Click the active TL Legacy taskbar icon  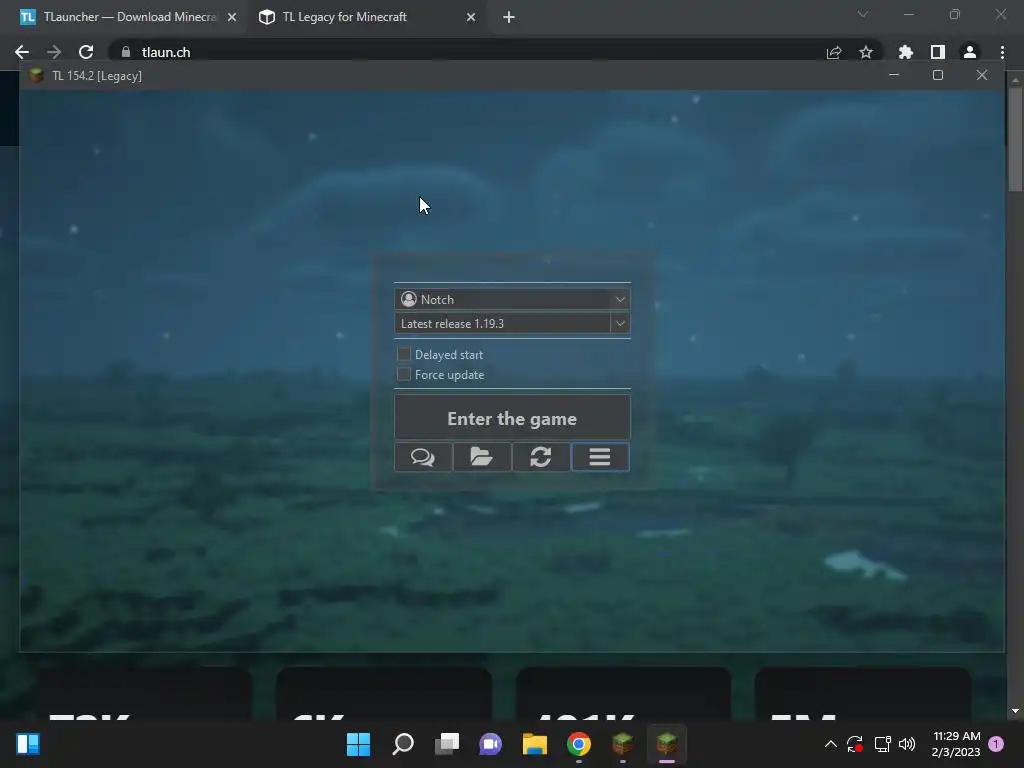click(x=667, y=744)
